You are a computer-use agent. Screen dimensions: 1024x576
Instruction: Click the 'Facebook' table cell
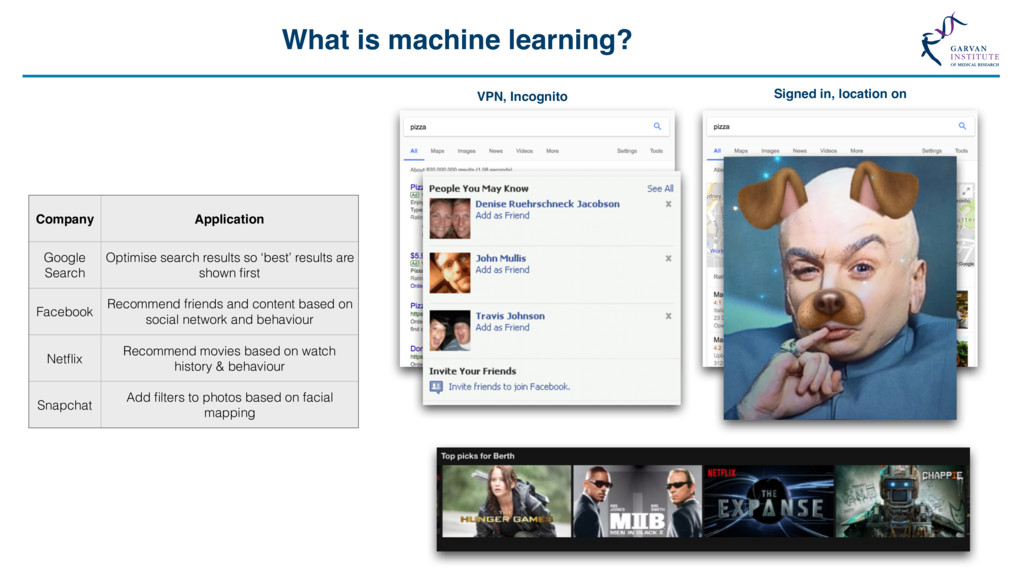tap(65, 312)
